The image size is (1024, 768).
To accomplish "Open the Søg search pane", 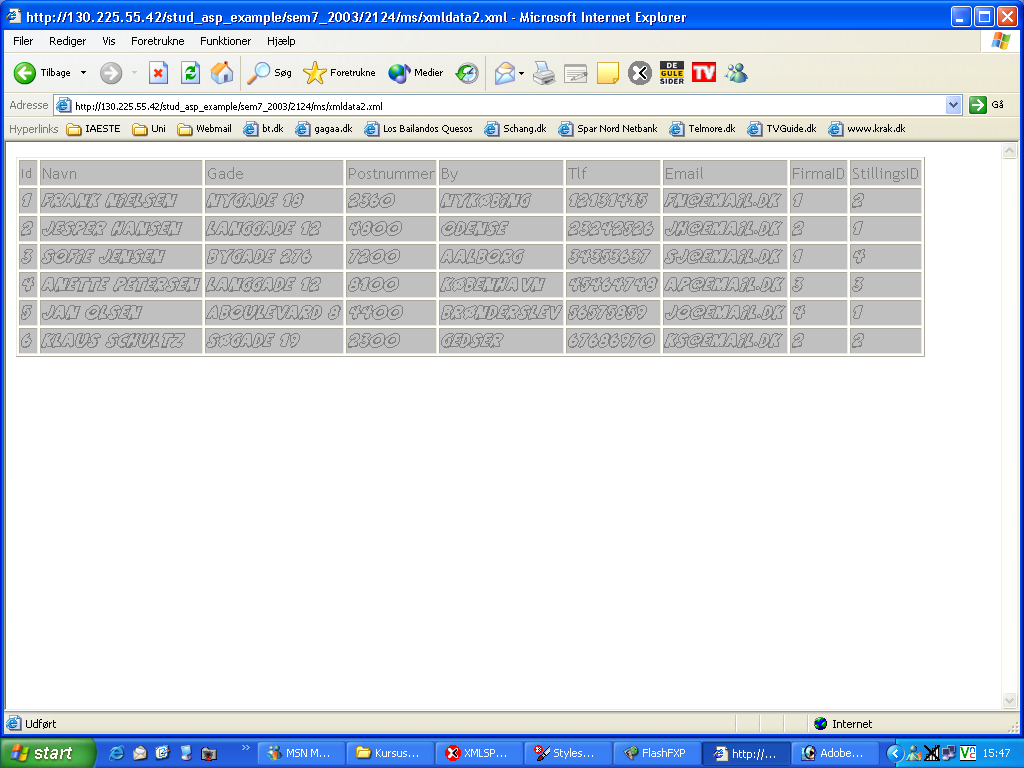I will coord(270,73).
